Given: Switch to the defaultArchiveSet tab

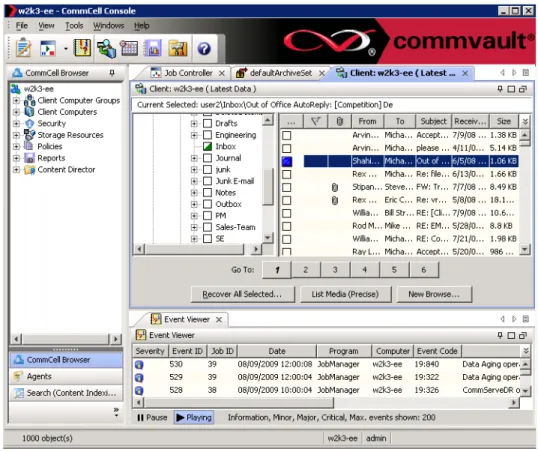Looking at the screenshot, I should tap(280, 73).
